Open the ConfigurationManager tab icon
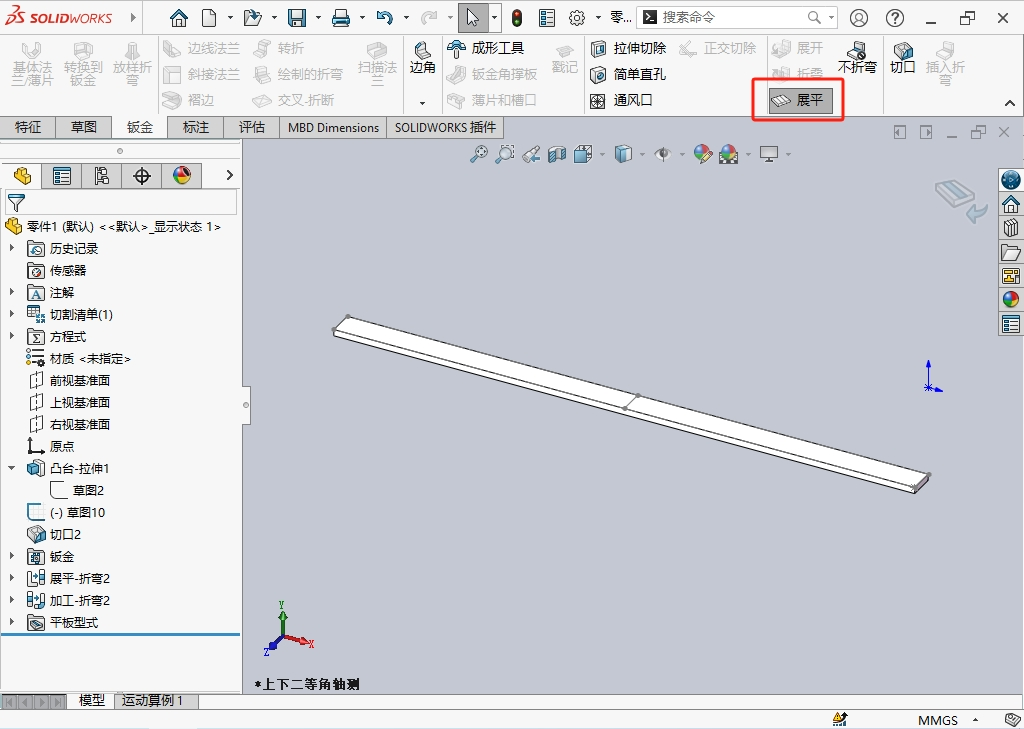1024x729 pixels. tap(102, 176)
